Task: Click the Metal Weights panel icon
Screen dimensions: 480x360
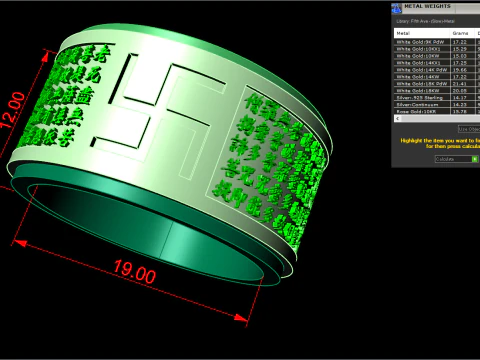Action: coord(396,8)
